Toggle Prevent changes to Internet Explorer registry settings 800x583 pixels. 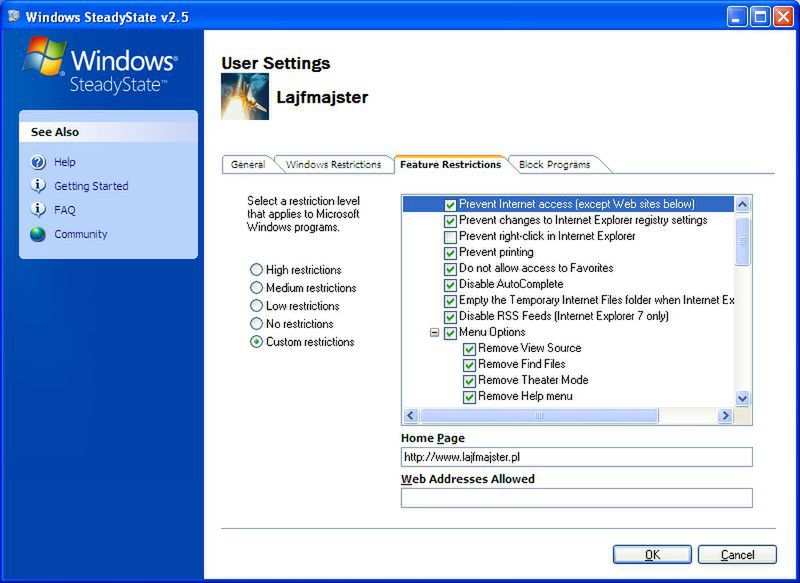pyautogui.click(x=450, y=221)
